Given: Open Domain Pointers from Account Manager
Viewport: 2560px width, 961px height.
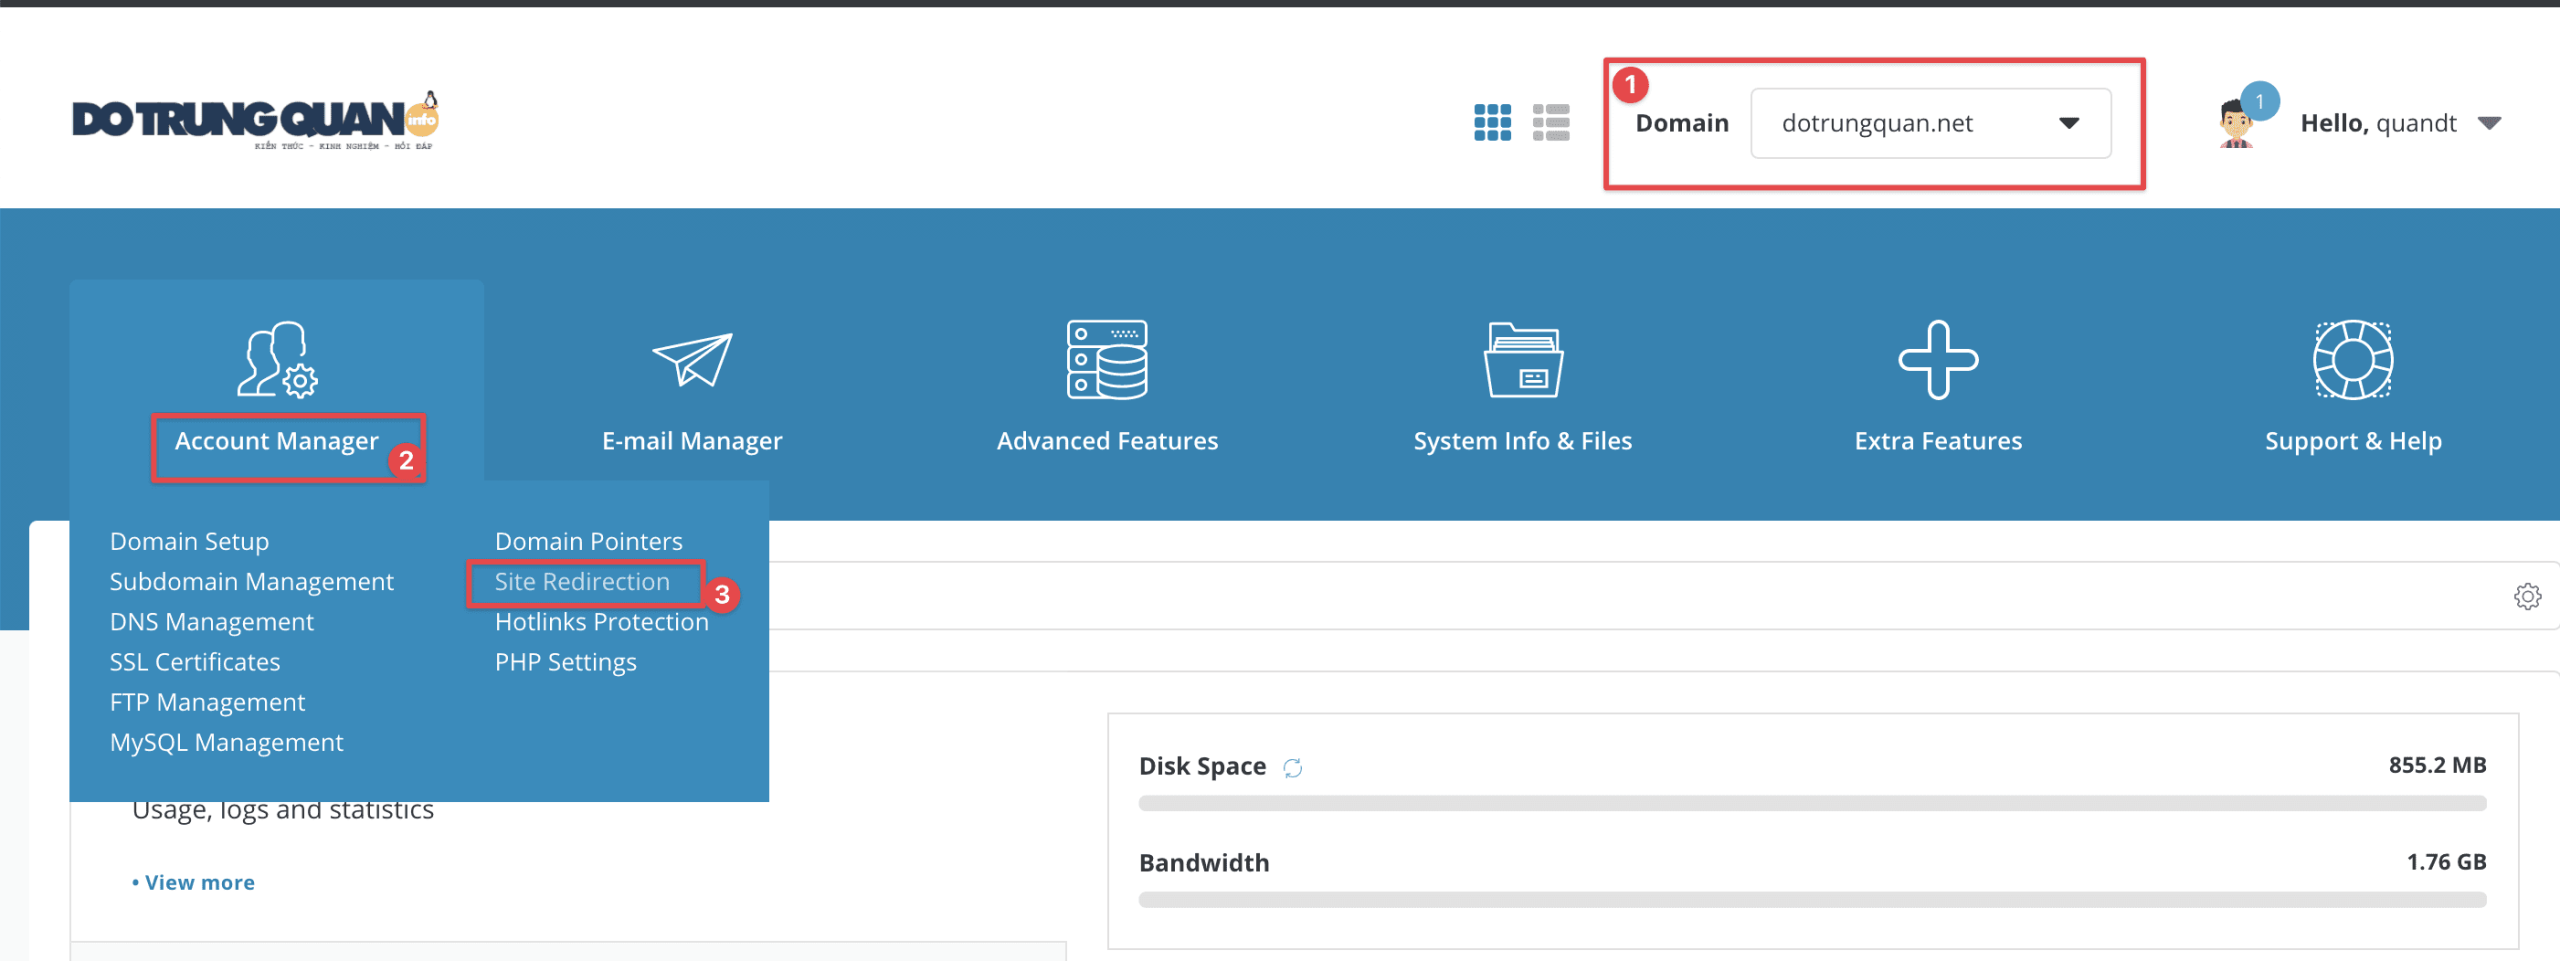Looking at the screenshot, I should [588, 541].
